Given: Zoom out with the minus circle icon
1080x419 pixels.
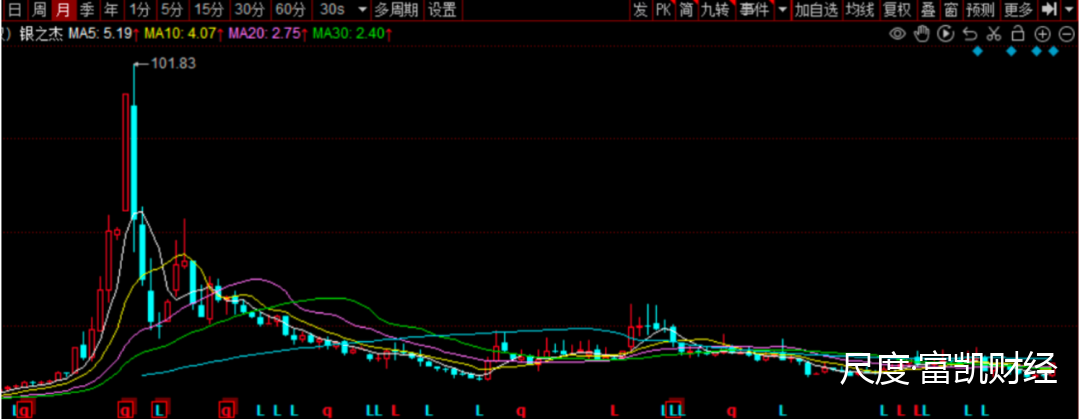Looking at the screenshot, I should point(1064,34).
